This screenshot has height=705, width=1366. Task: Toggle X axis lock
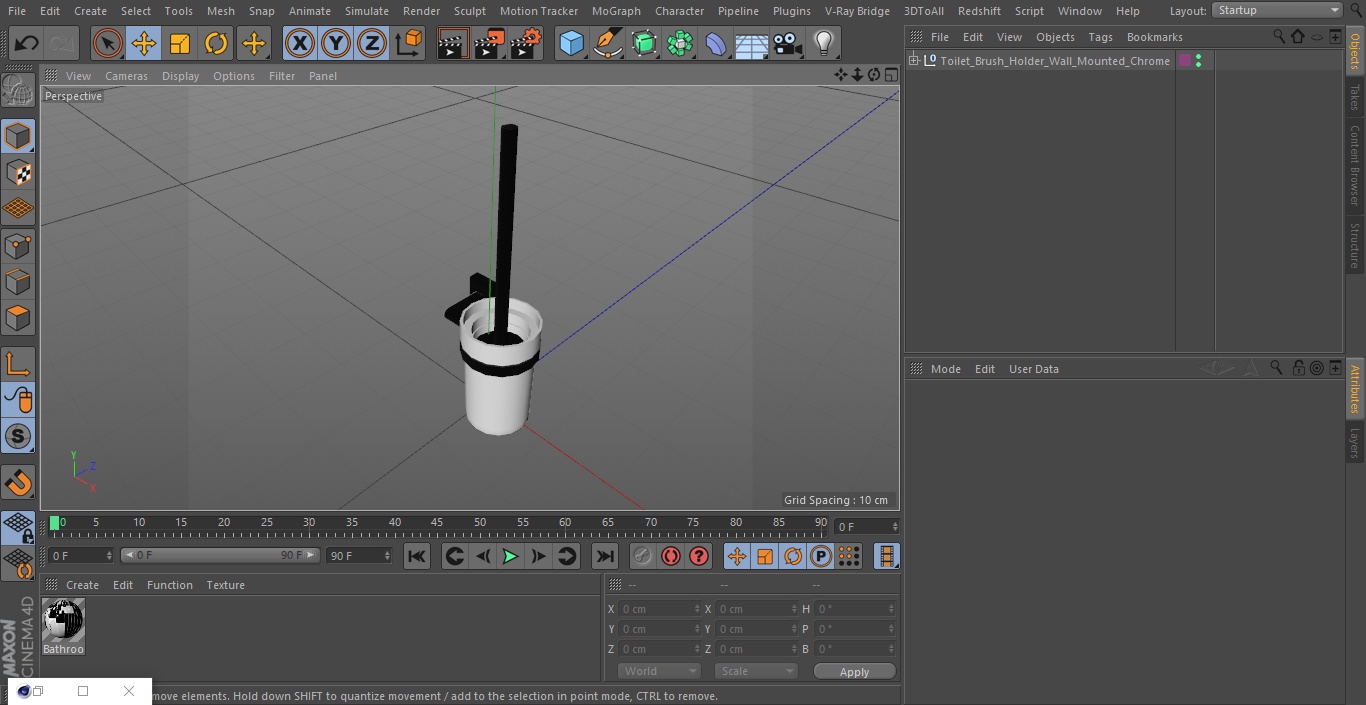pos(299,43)
